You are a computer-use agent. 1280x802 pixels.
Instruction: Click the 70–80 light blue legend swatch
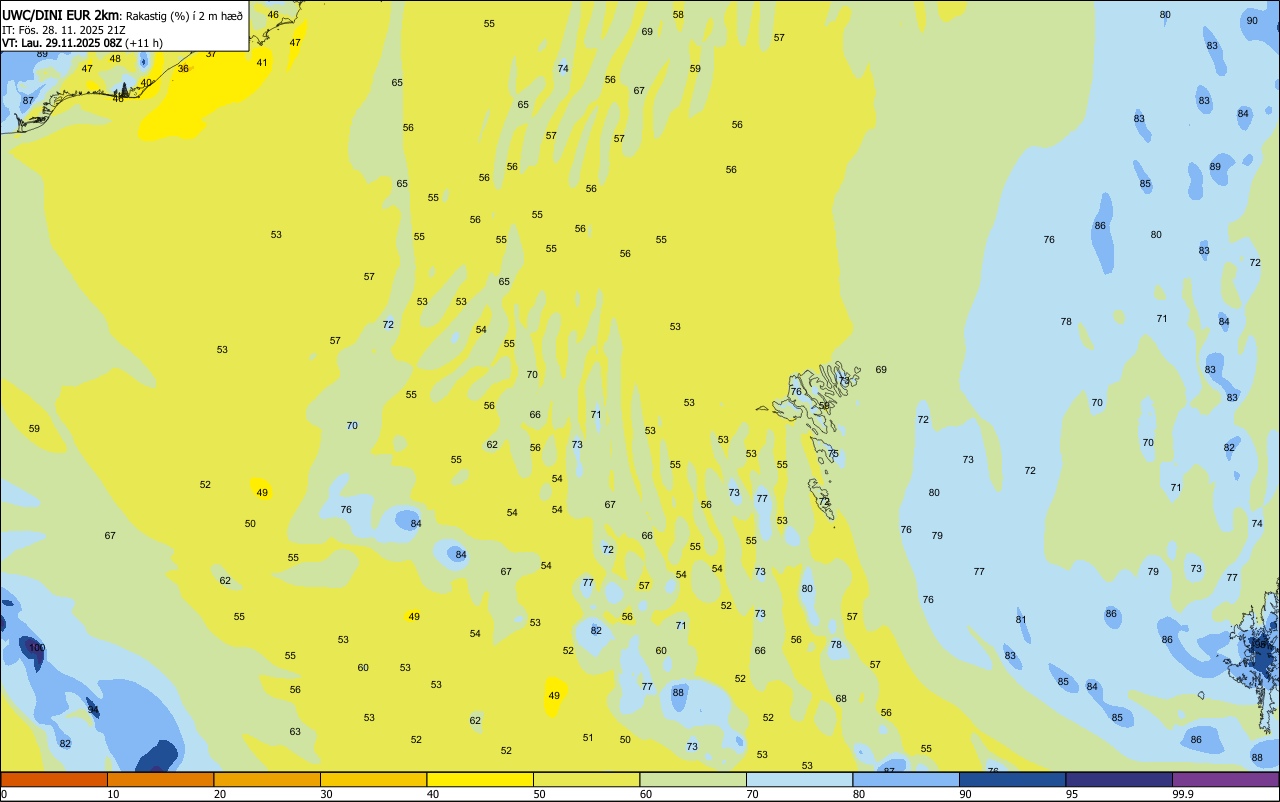799,779
